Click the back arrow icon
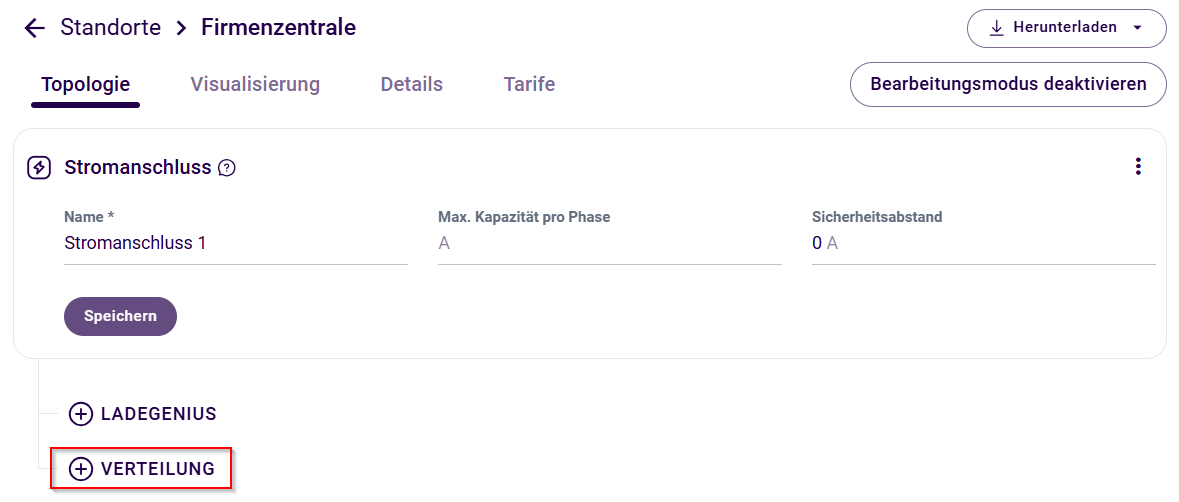 coord(35,28)
